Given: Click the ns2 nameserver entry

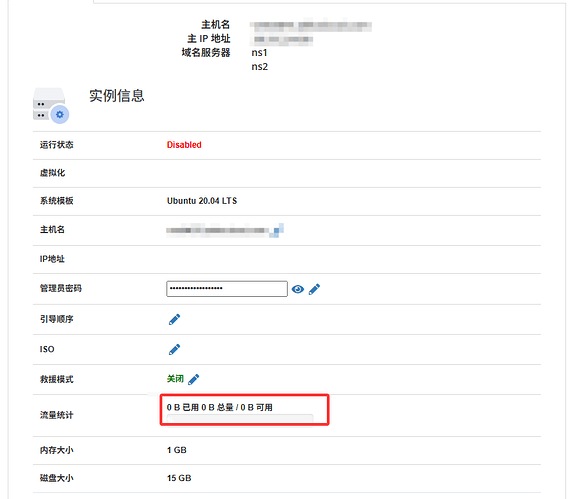Looking at the screenshot, I should (x=259, y=67).
